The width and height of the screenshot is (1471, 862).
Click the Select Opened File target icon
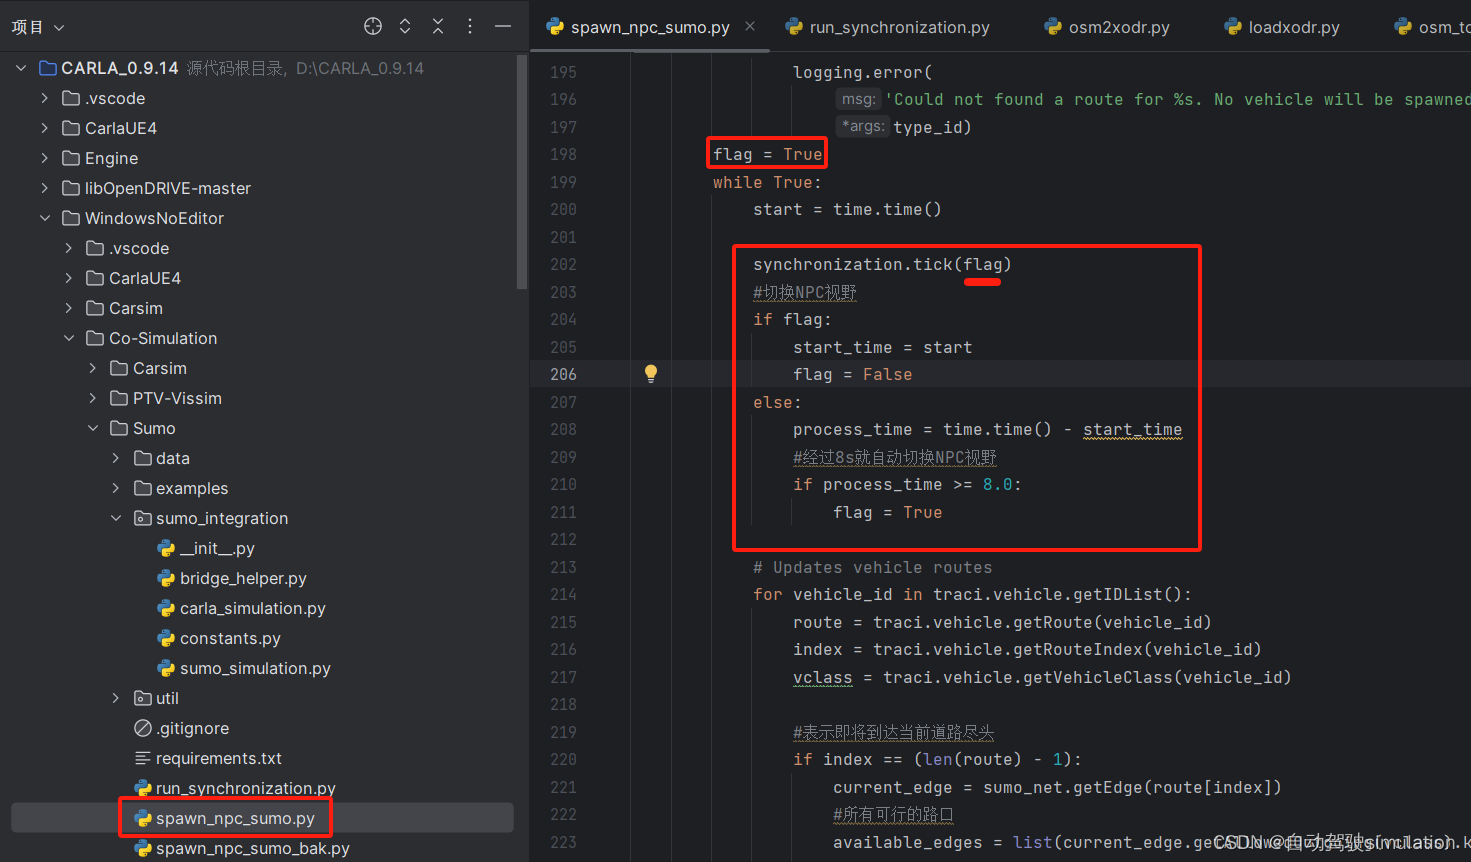coord(373,27)
